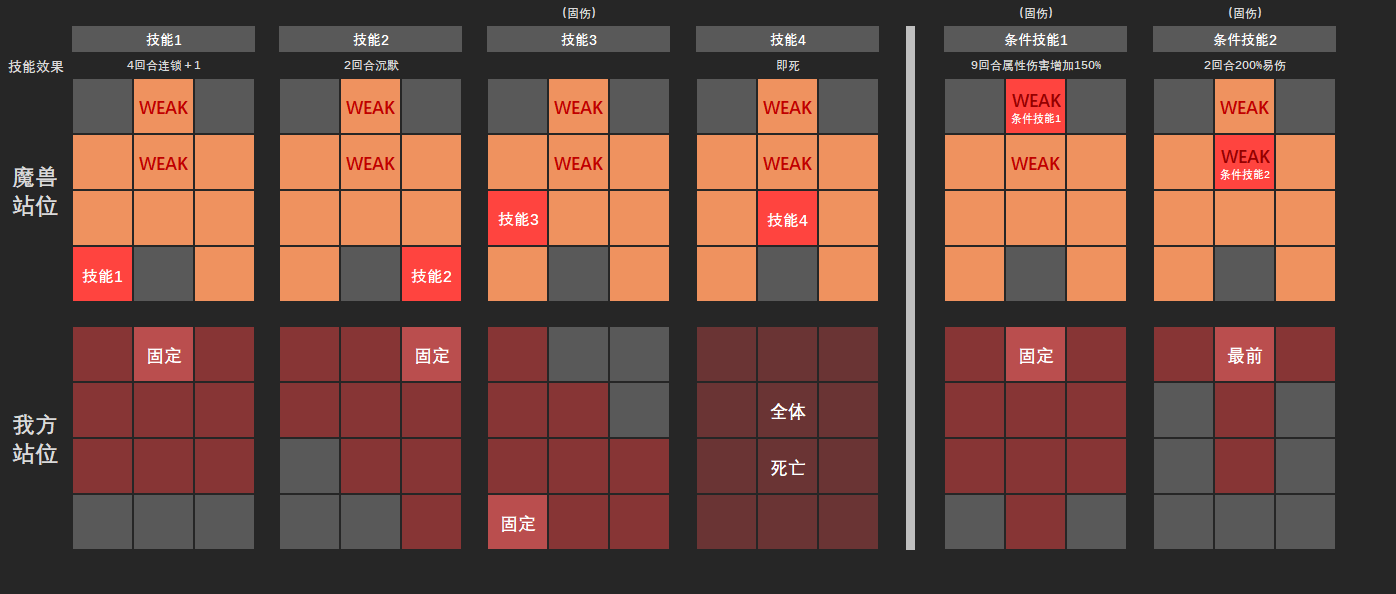The width and height of the screenshot is (1396, 594).
Task: Select the 最前 cell in ally grid
Action: 1244,355
